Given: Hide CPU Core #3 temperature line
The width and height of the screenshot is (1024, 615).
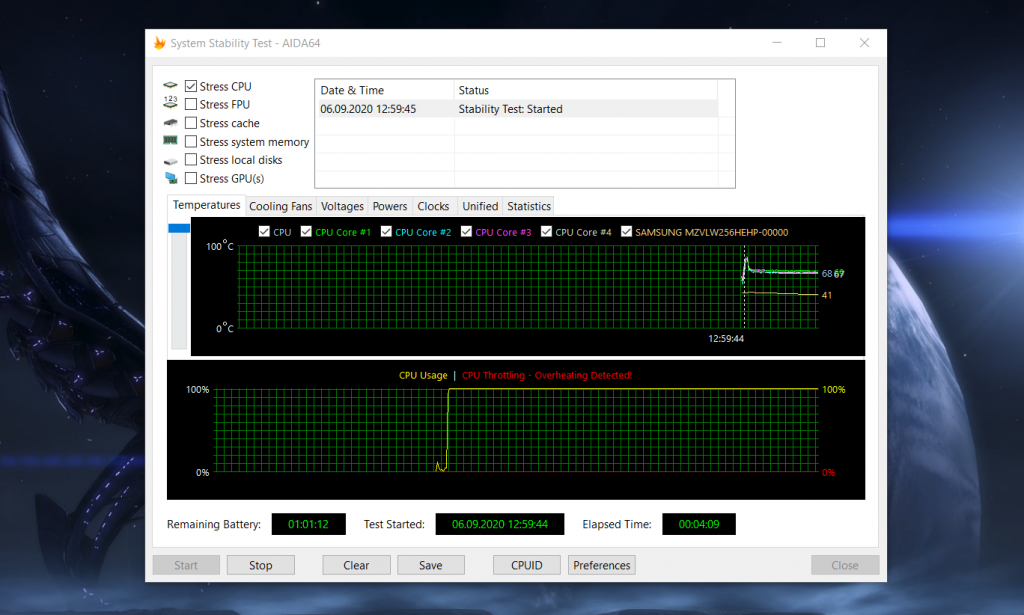Looking at the screenshot, I should pyautogui.click(x=466, y=231).
